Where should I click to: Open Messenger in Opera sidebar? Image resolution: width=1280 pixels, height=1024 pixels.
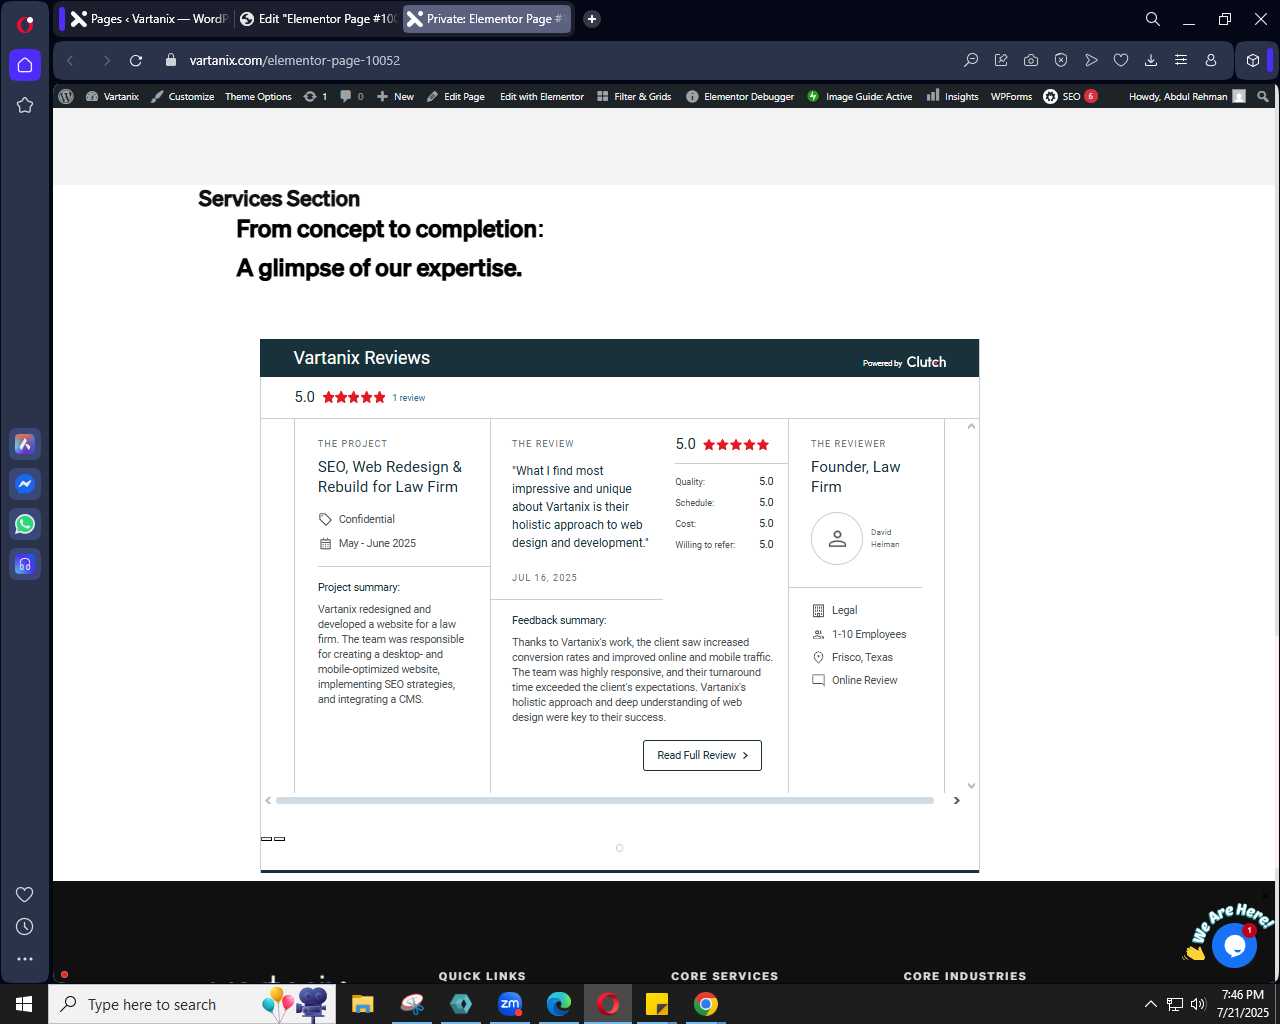tap(25, 484)
